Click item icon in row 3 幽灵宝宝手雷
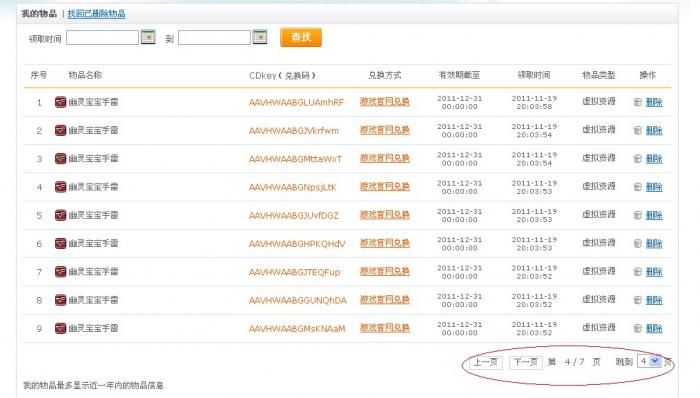700x398 pixels. (x=60, y=158)
